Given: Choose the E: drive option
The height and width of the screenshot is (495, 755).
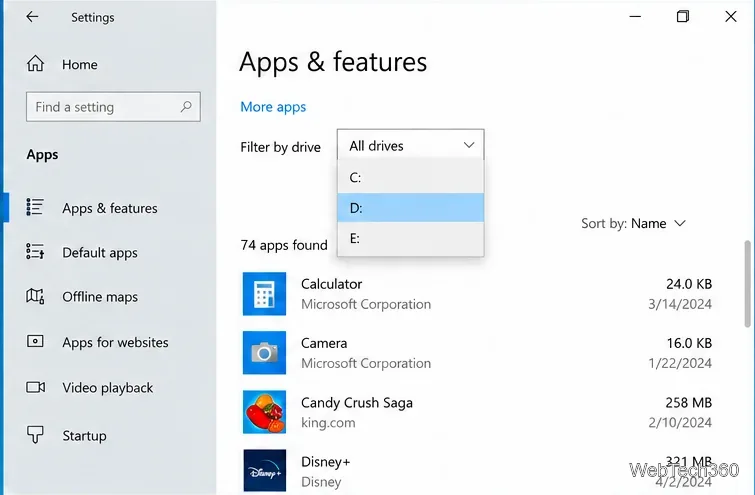Looking at the screenshot, I should [411, 238].
